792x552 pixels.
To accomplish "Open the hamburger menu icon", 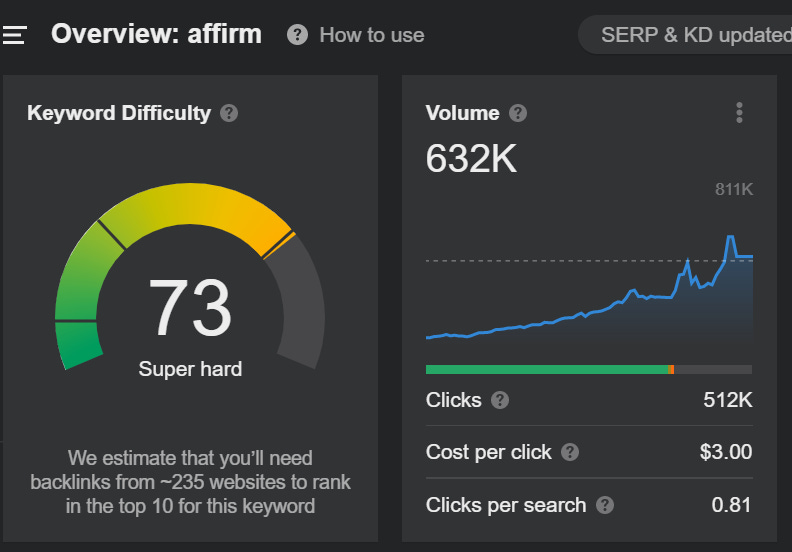I will coord(14,35).
